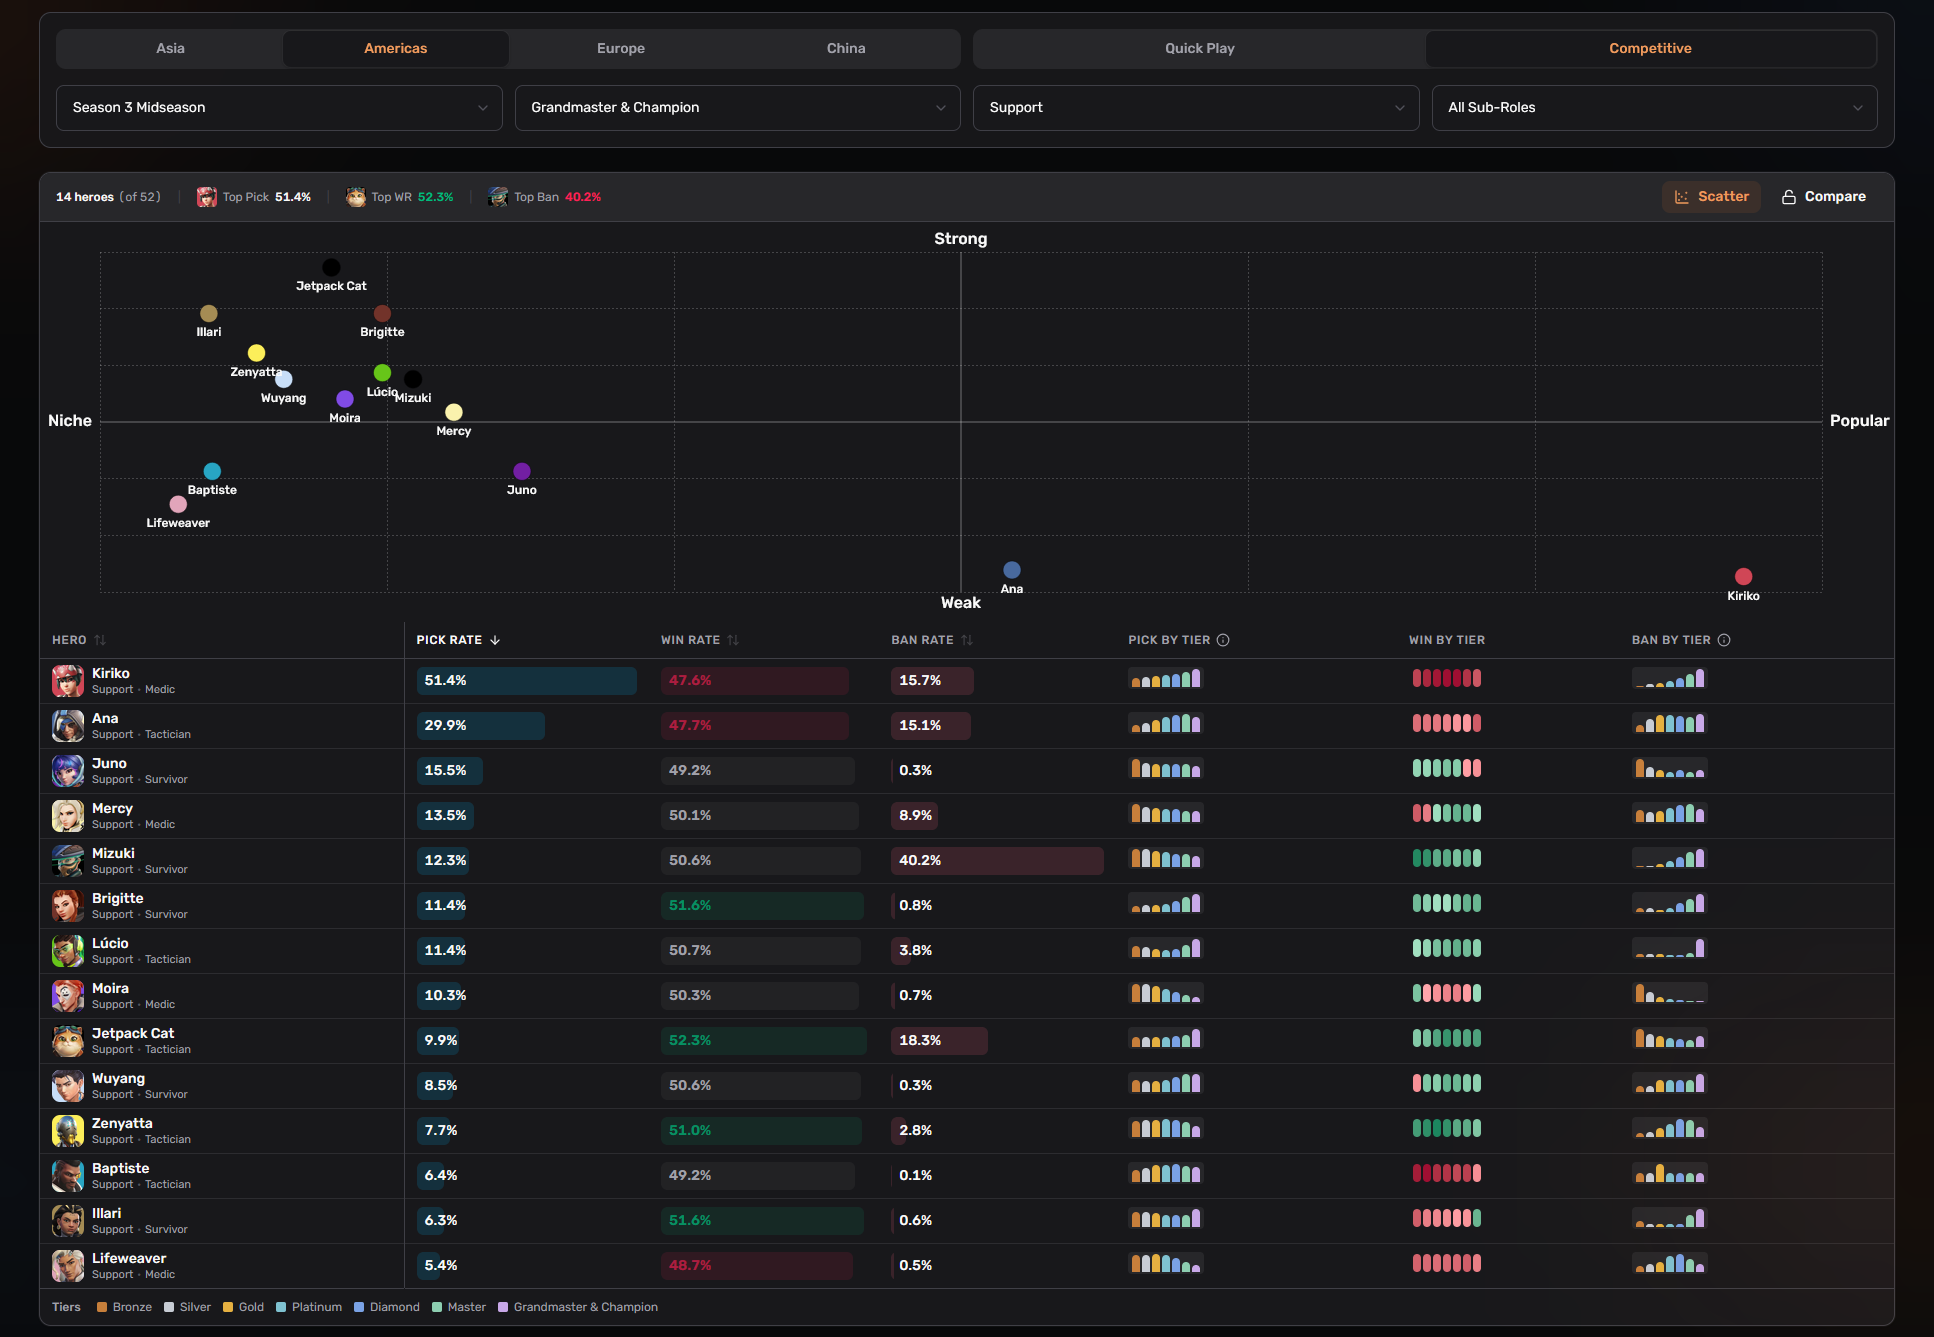Expand the All Sub-Roles dropdown
Image resolution: width=1934 pixels, height=1337 pixels.
[1655, 108]
